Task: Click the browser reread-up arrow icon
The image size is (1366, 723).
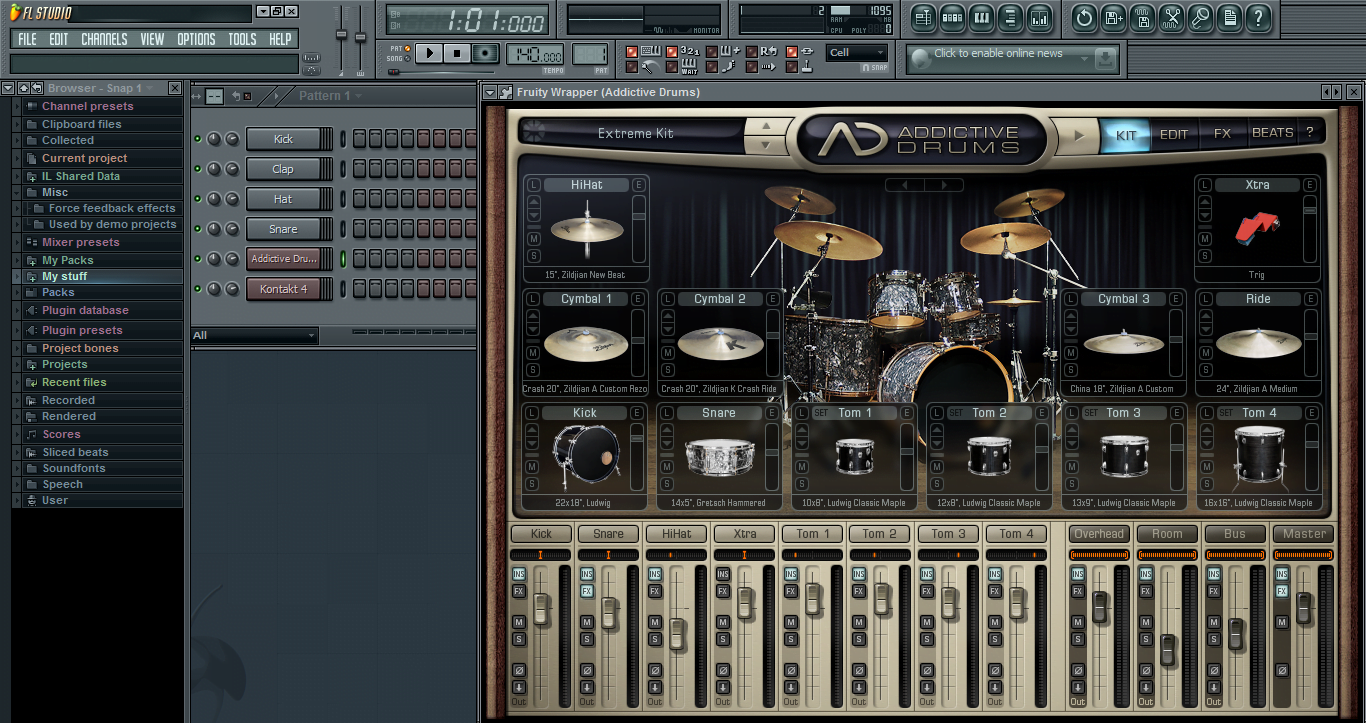Action: pyautogui.click(x=23, y=89)
